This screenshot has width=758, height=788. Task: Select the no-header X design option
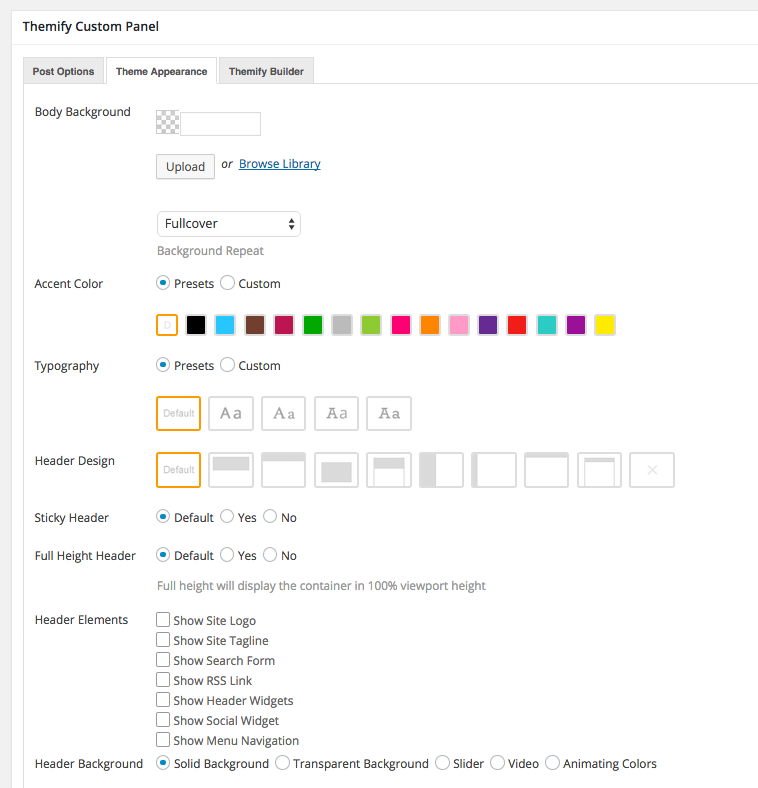tap(652, 470)
